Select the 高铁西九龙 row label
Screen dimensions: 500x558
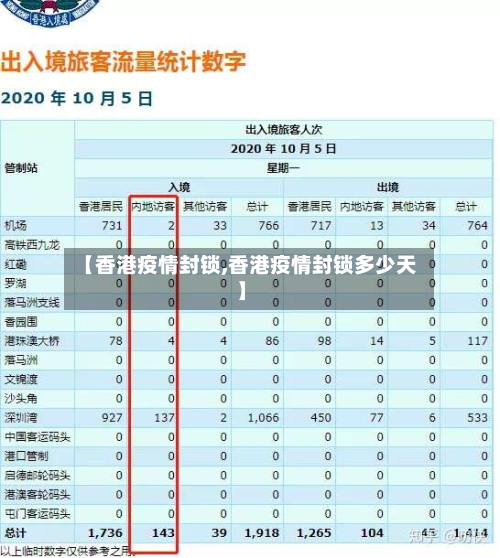[x=32, y=245]
